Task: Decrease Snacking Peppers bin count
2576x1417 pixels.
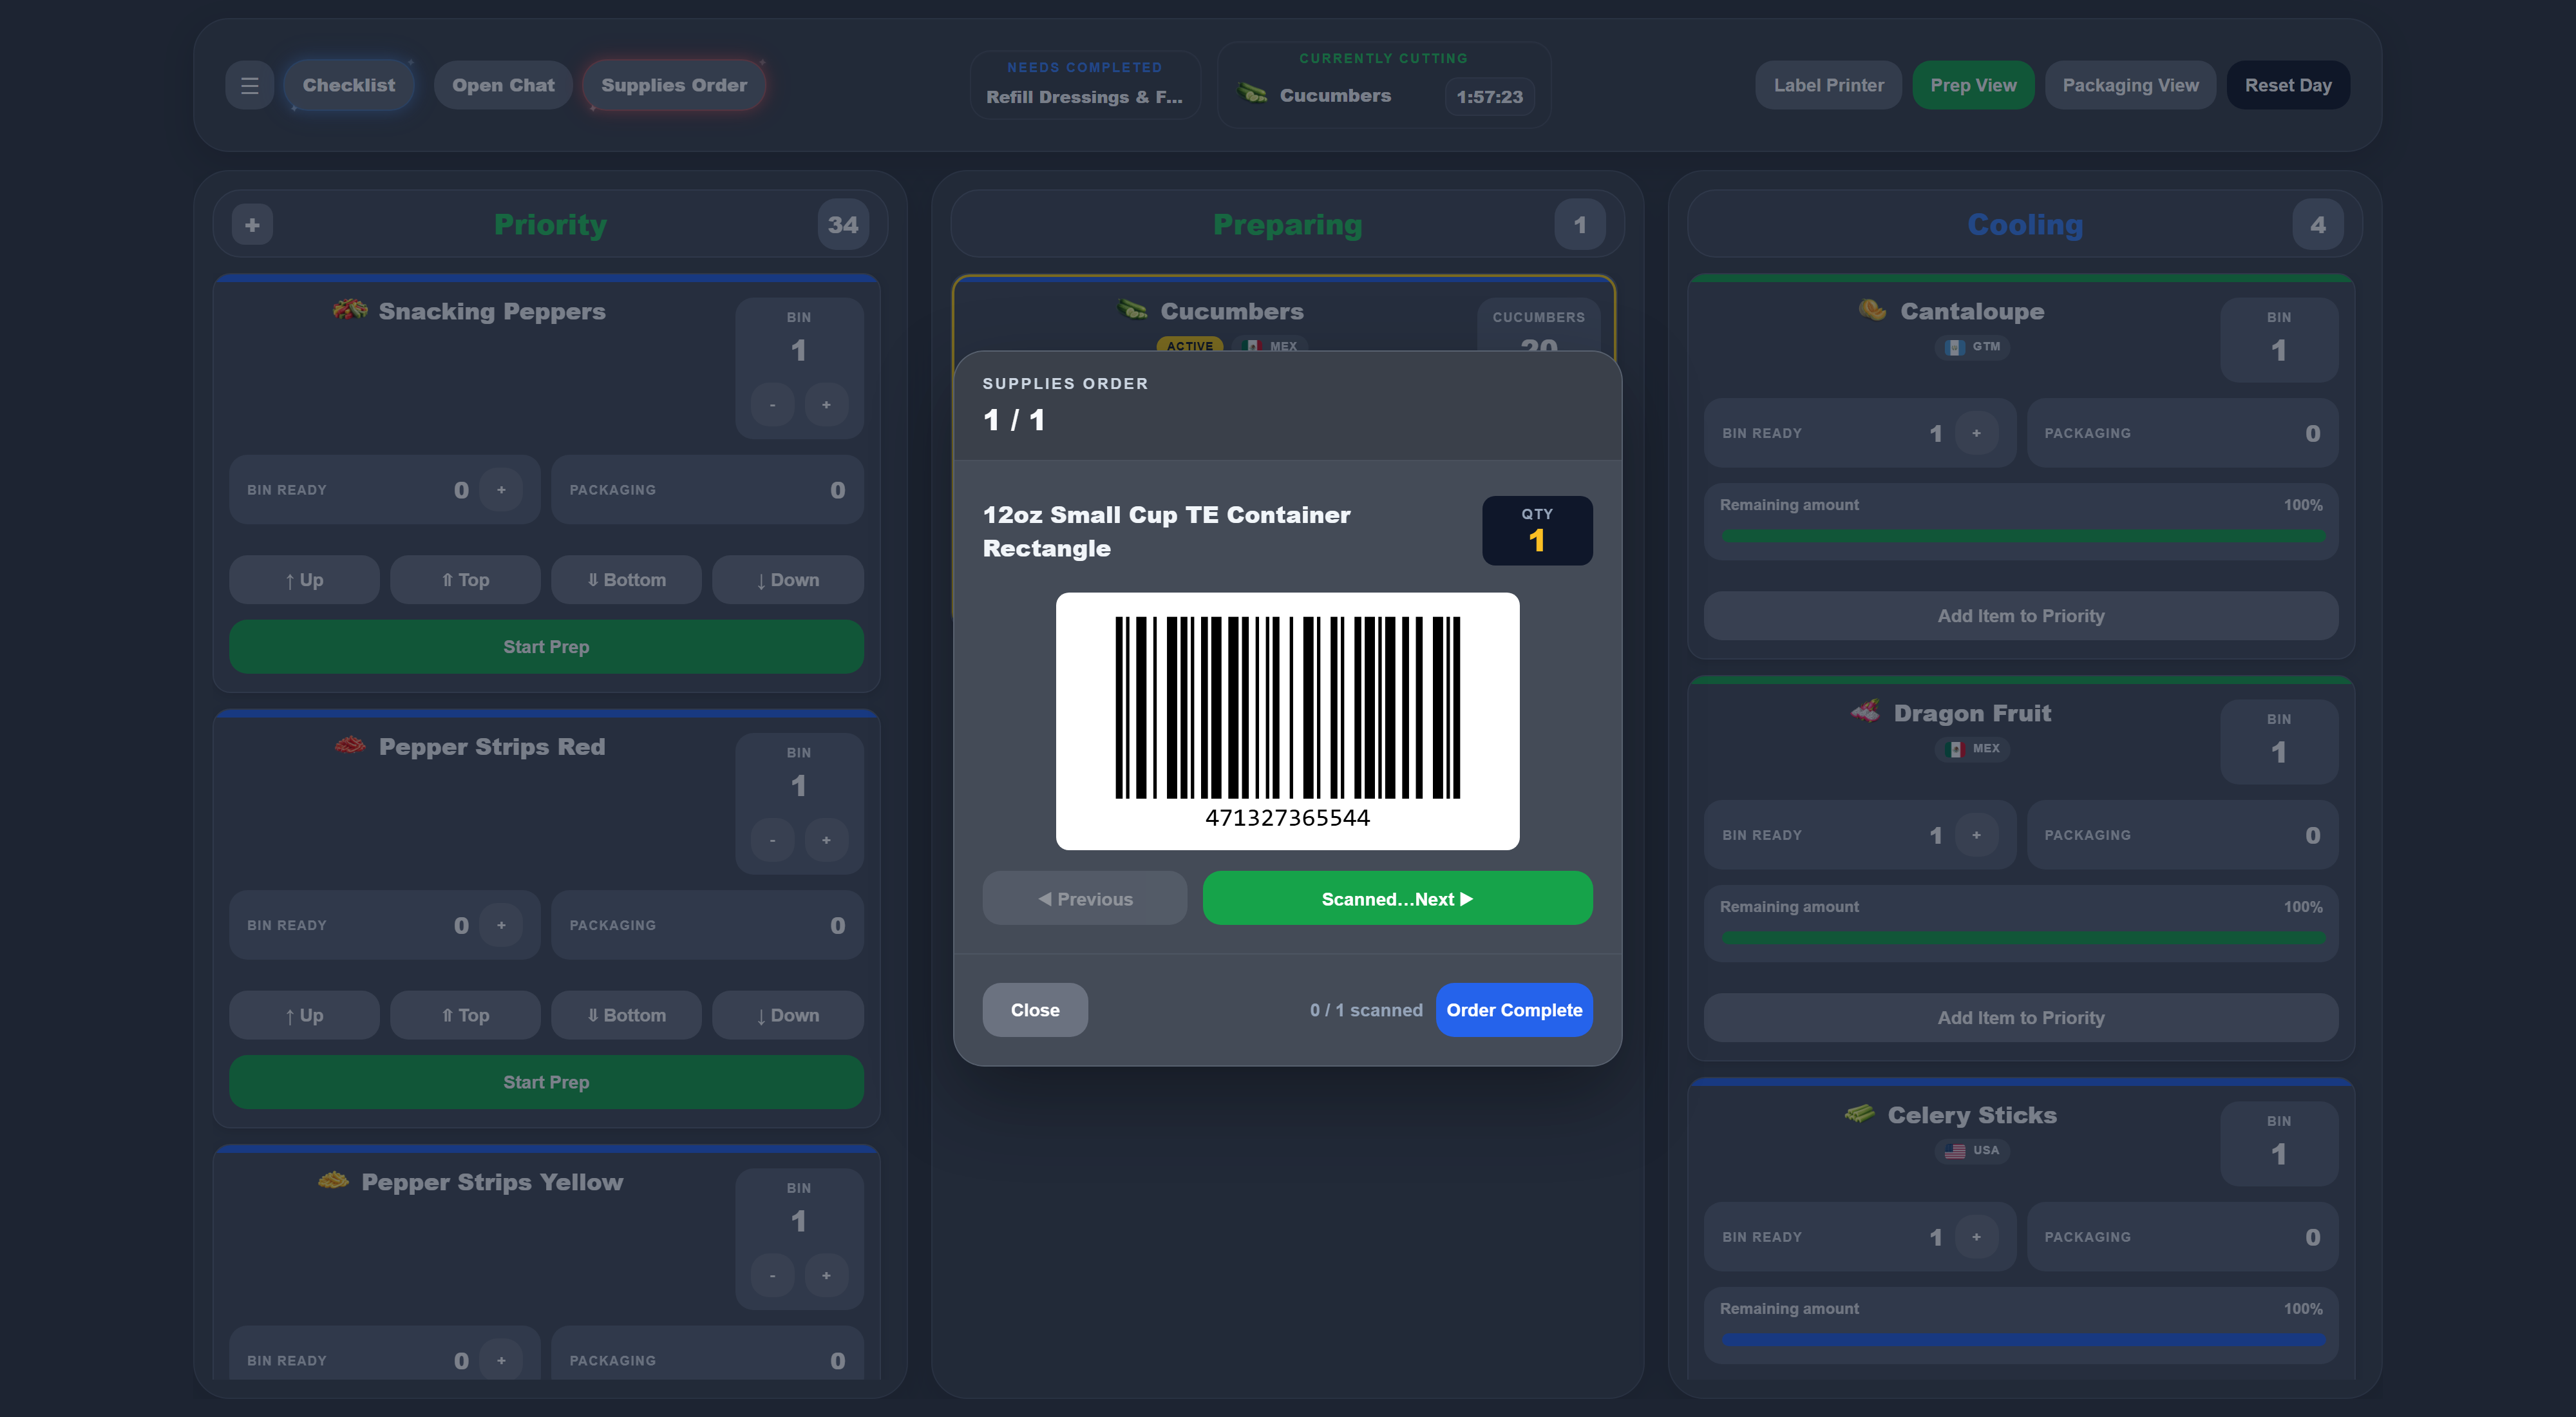Action: (x=772, y=405)
